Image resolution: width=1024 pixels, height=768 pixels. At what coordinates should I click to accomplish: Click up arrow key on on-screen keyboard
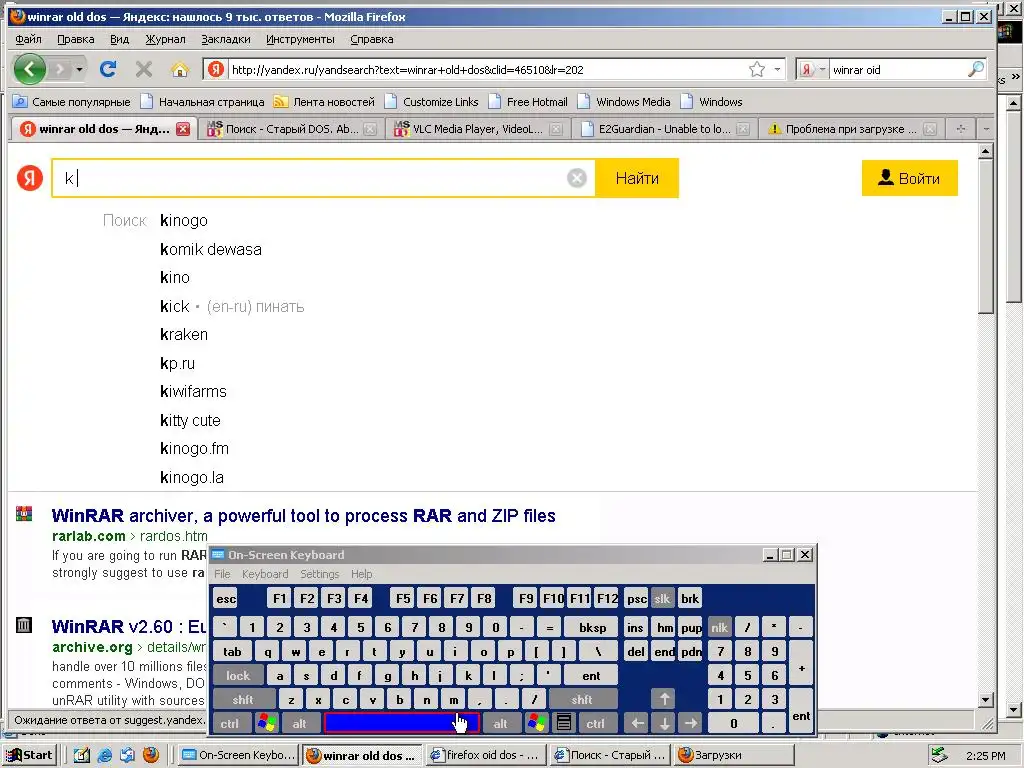pyautogui.click(x=664, y=699)
